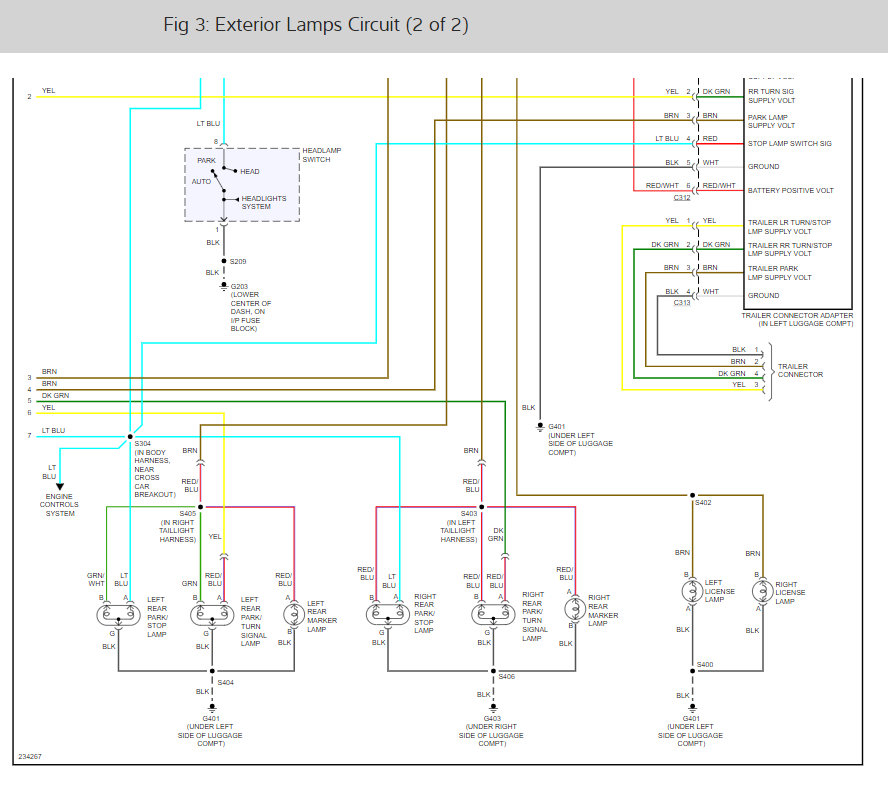
Task: Click the 'LEFT LICENSE LAMP' label
Action: (719, 591)
